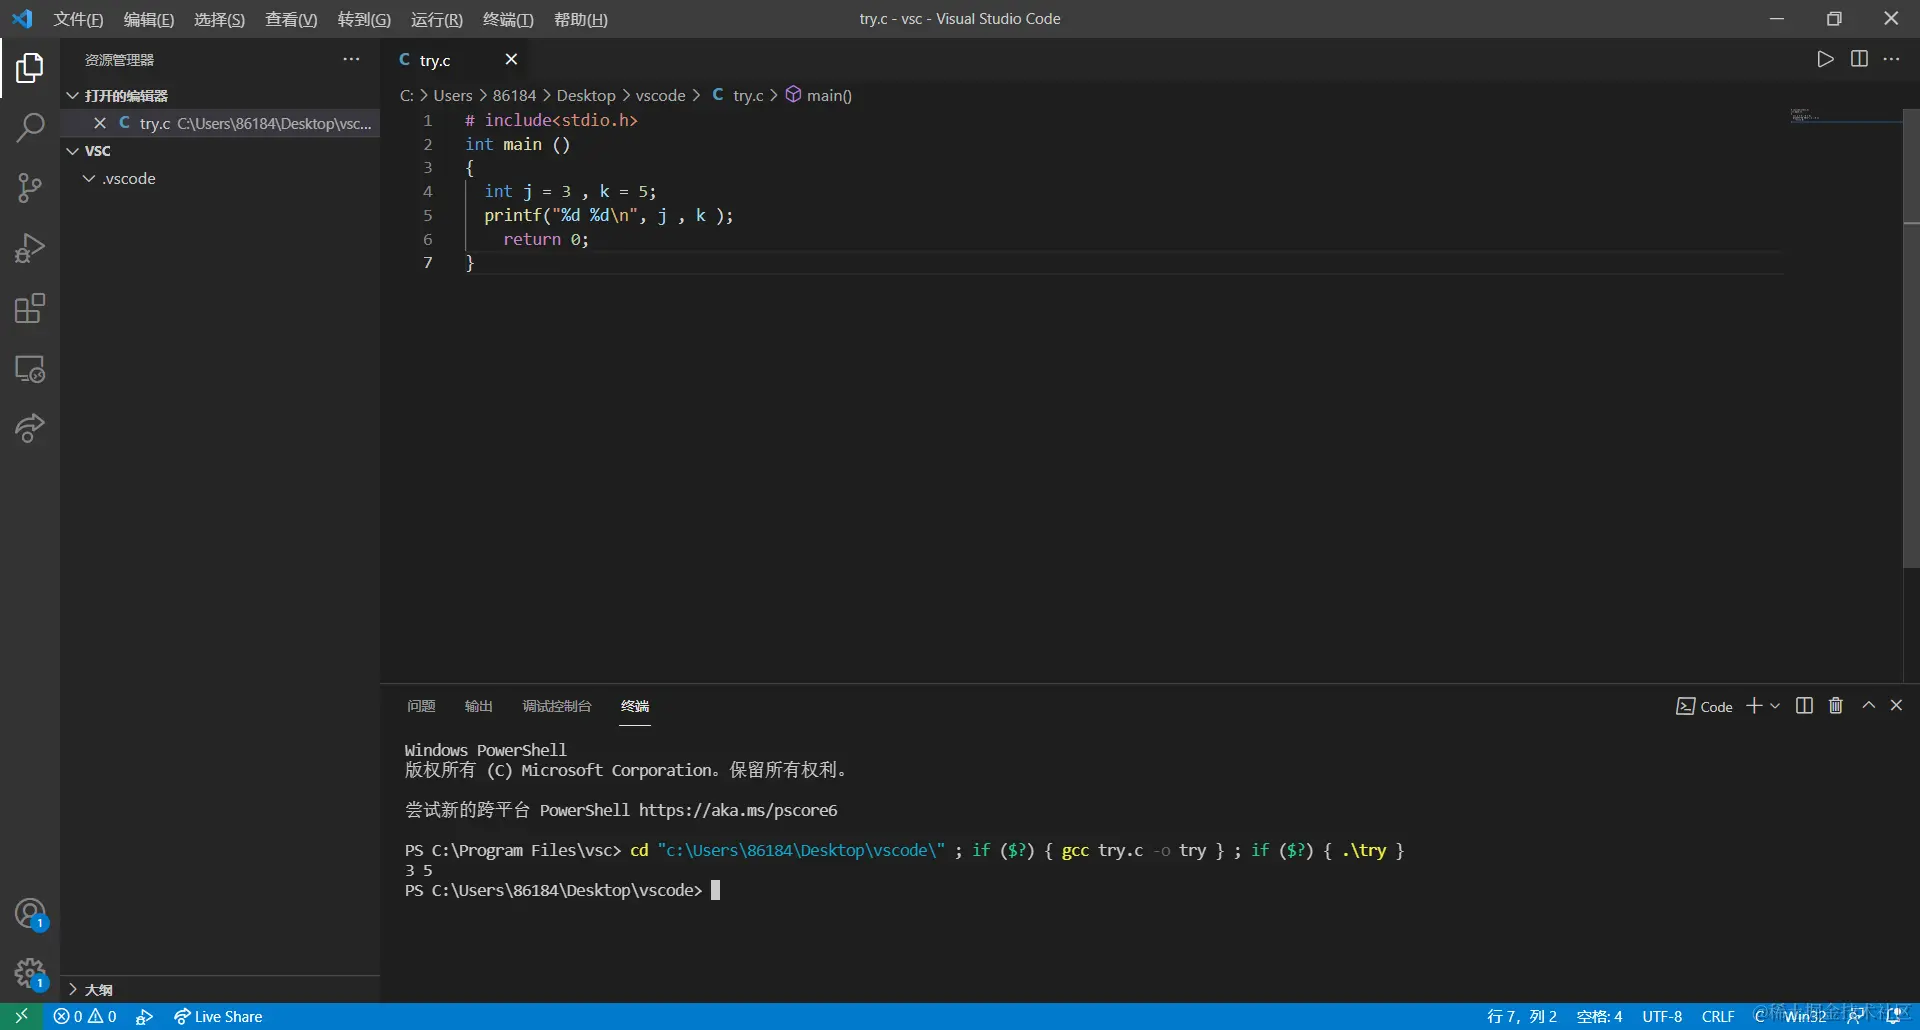Change end-of-line sequence via CRLF
The height and width of the screenshot is (1030, 1920).
point(1718,1016)
